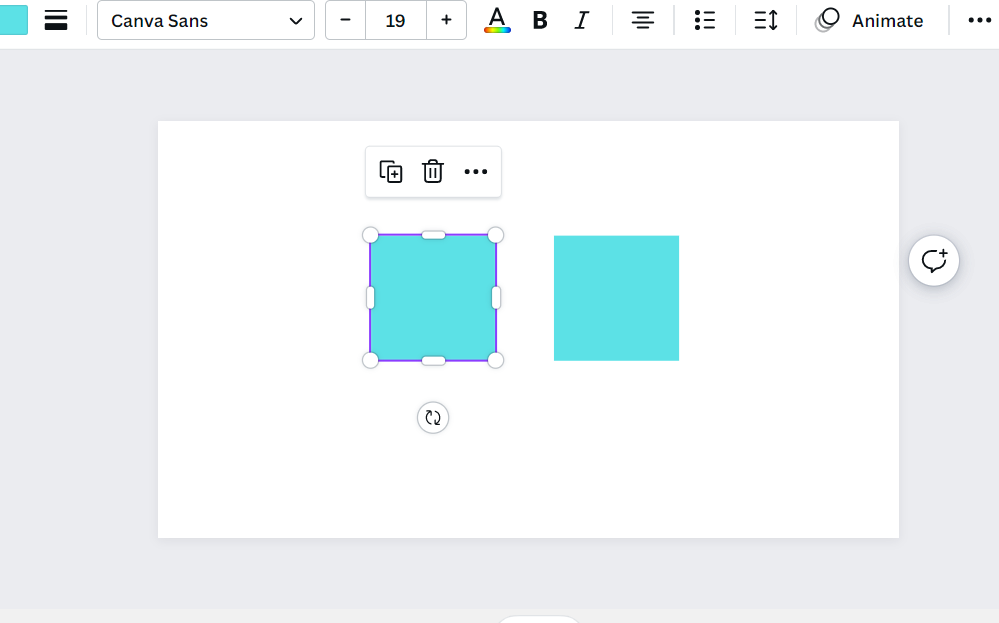
Task: Add a comment using speech bubble icon
Action: click(934, 261)
